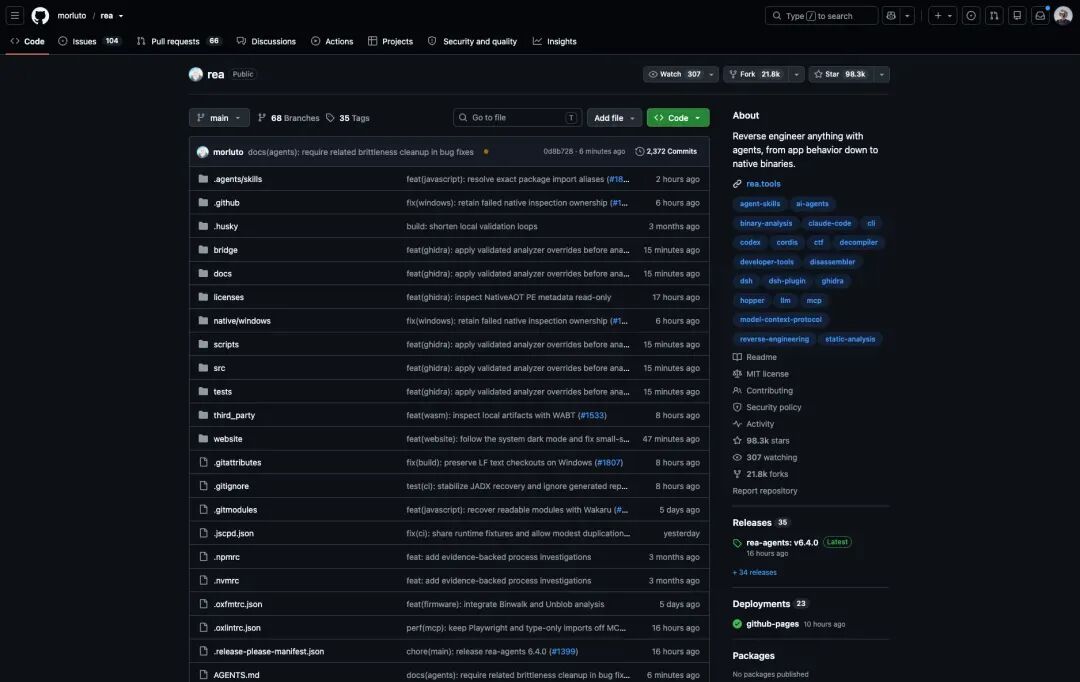Open the Projects tab
The width and height of the screenshot is (1080, 682).
click(x=391, y=41)
